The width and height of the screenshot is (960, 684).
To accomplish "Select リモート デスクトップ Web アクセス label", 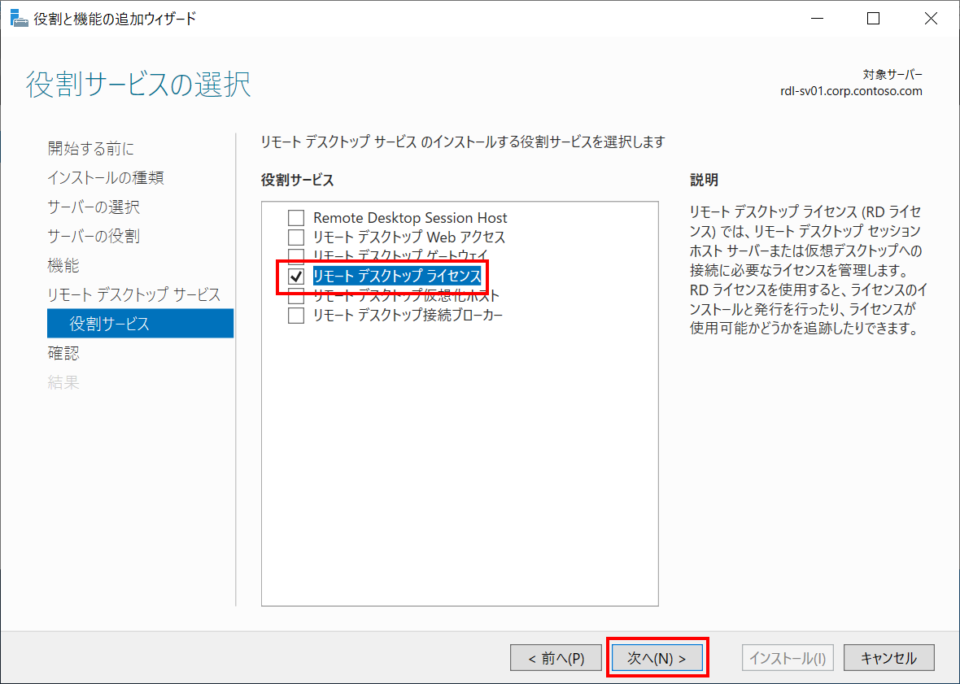I will click(x=409, y=237).
